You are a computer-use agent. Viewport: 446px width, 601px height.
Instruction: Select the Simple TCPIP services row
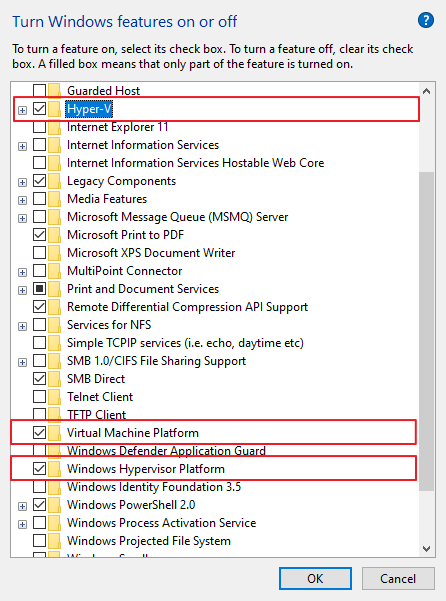click(x=185, y=343)
